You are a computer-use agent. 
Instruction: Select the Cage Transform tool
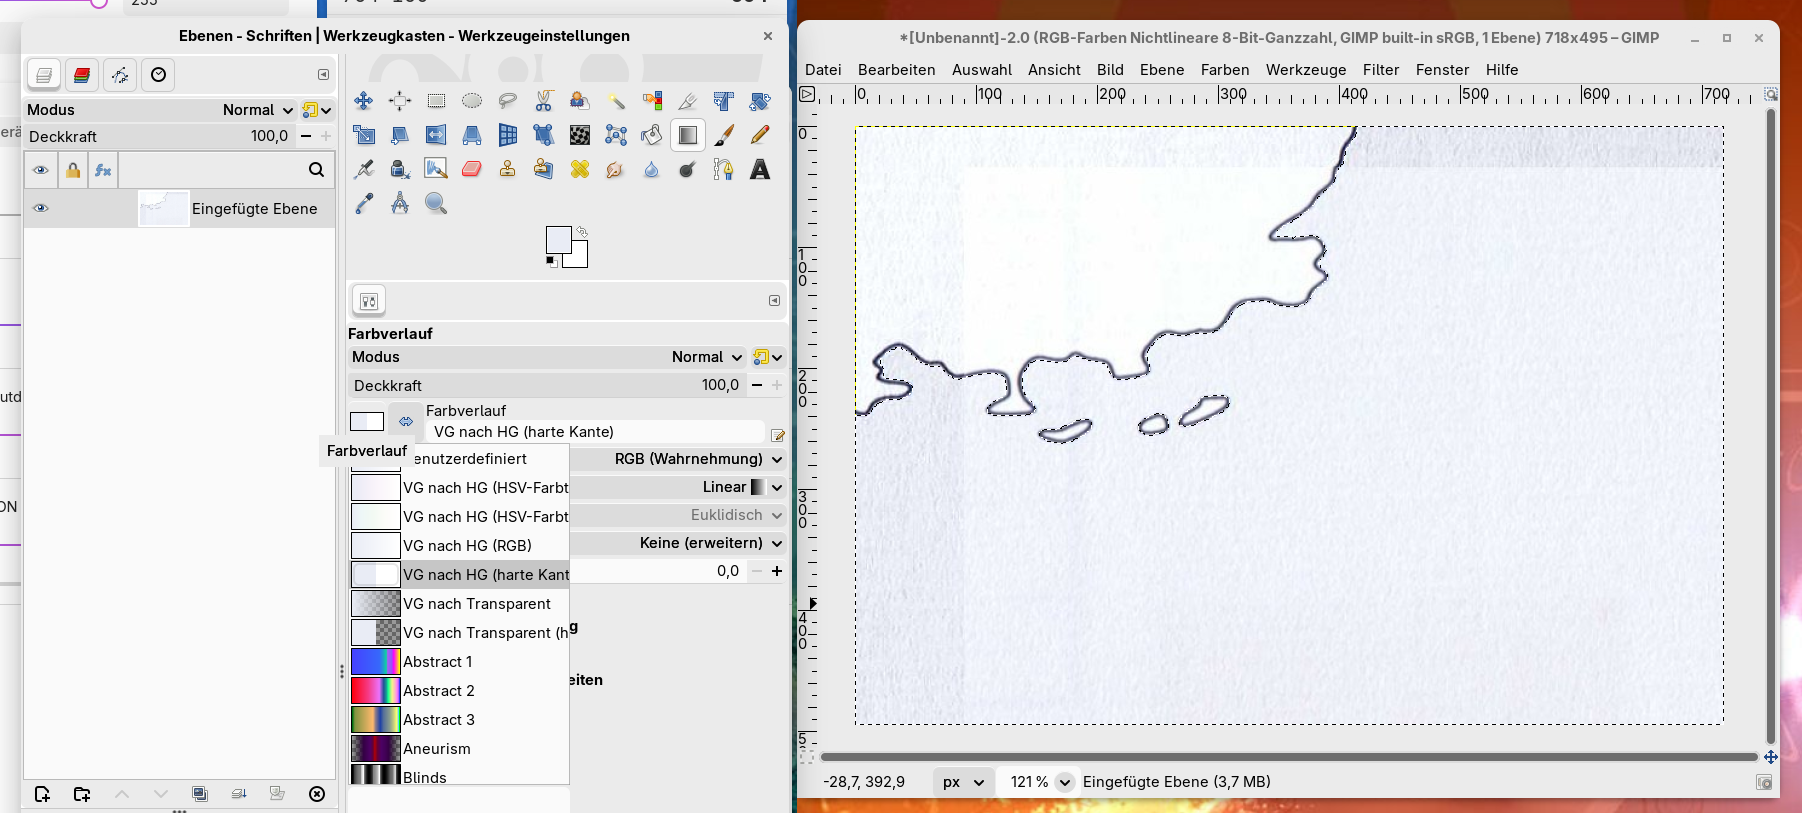616,135
